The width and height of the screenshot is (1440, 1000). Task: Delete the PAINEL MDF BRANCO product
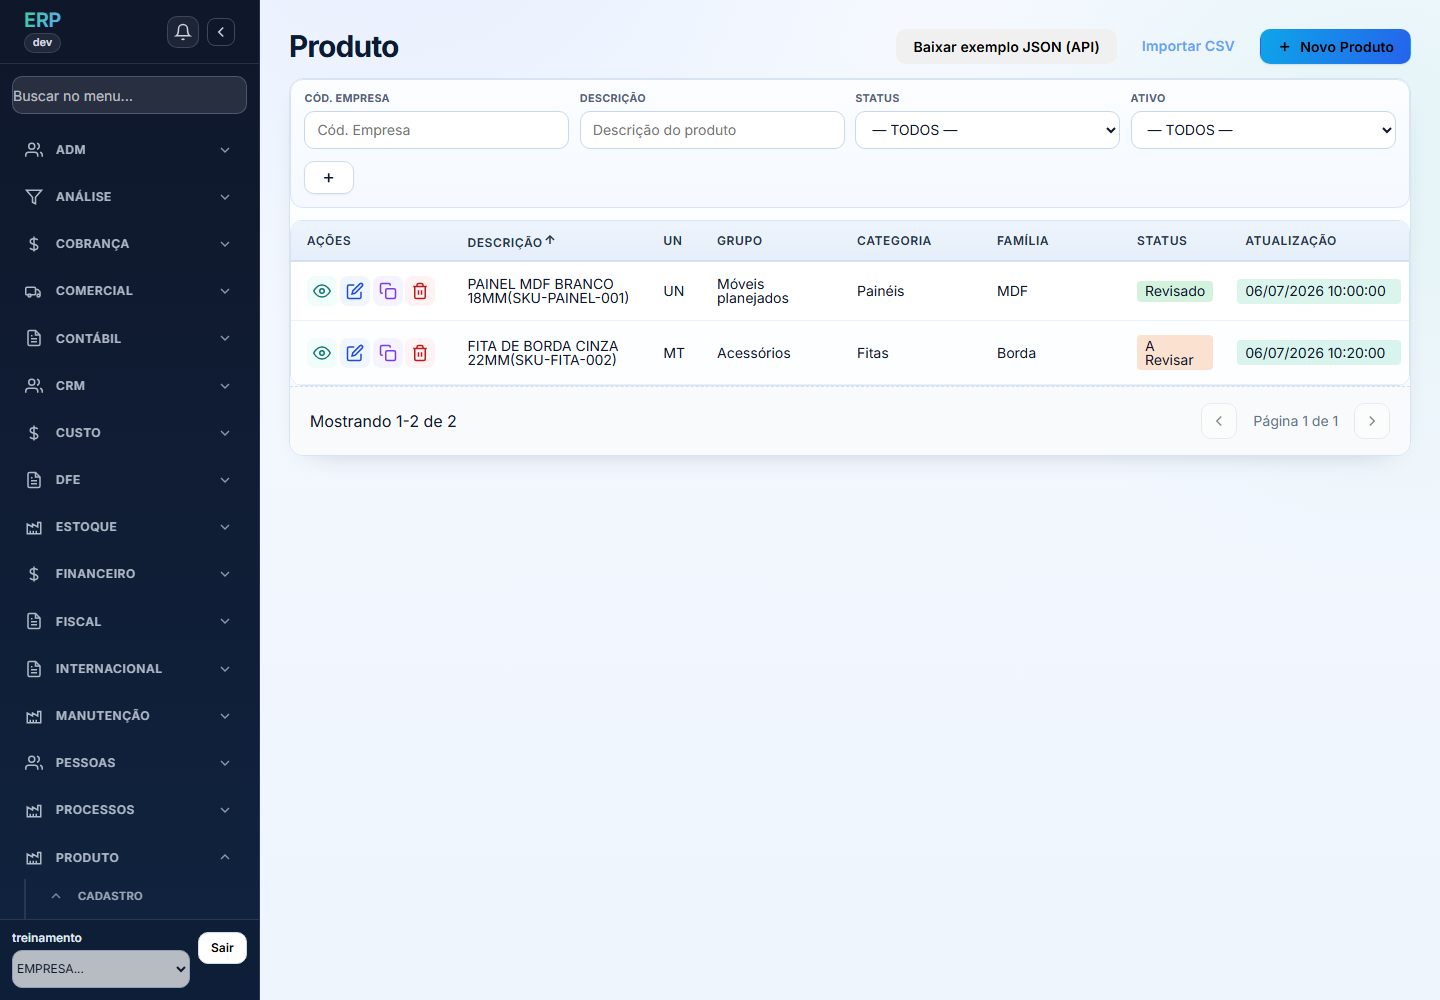tap(420, 291)
